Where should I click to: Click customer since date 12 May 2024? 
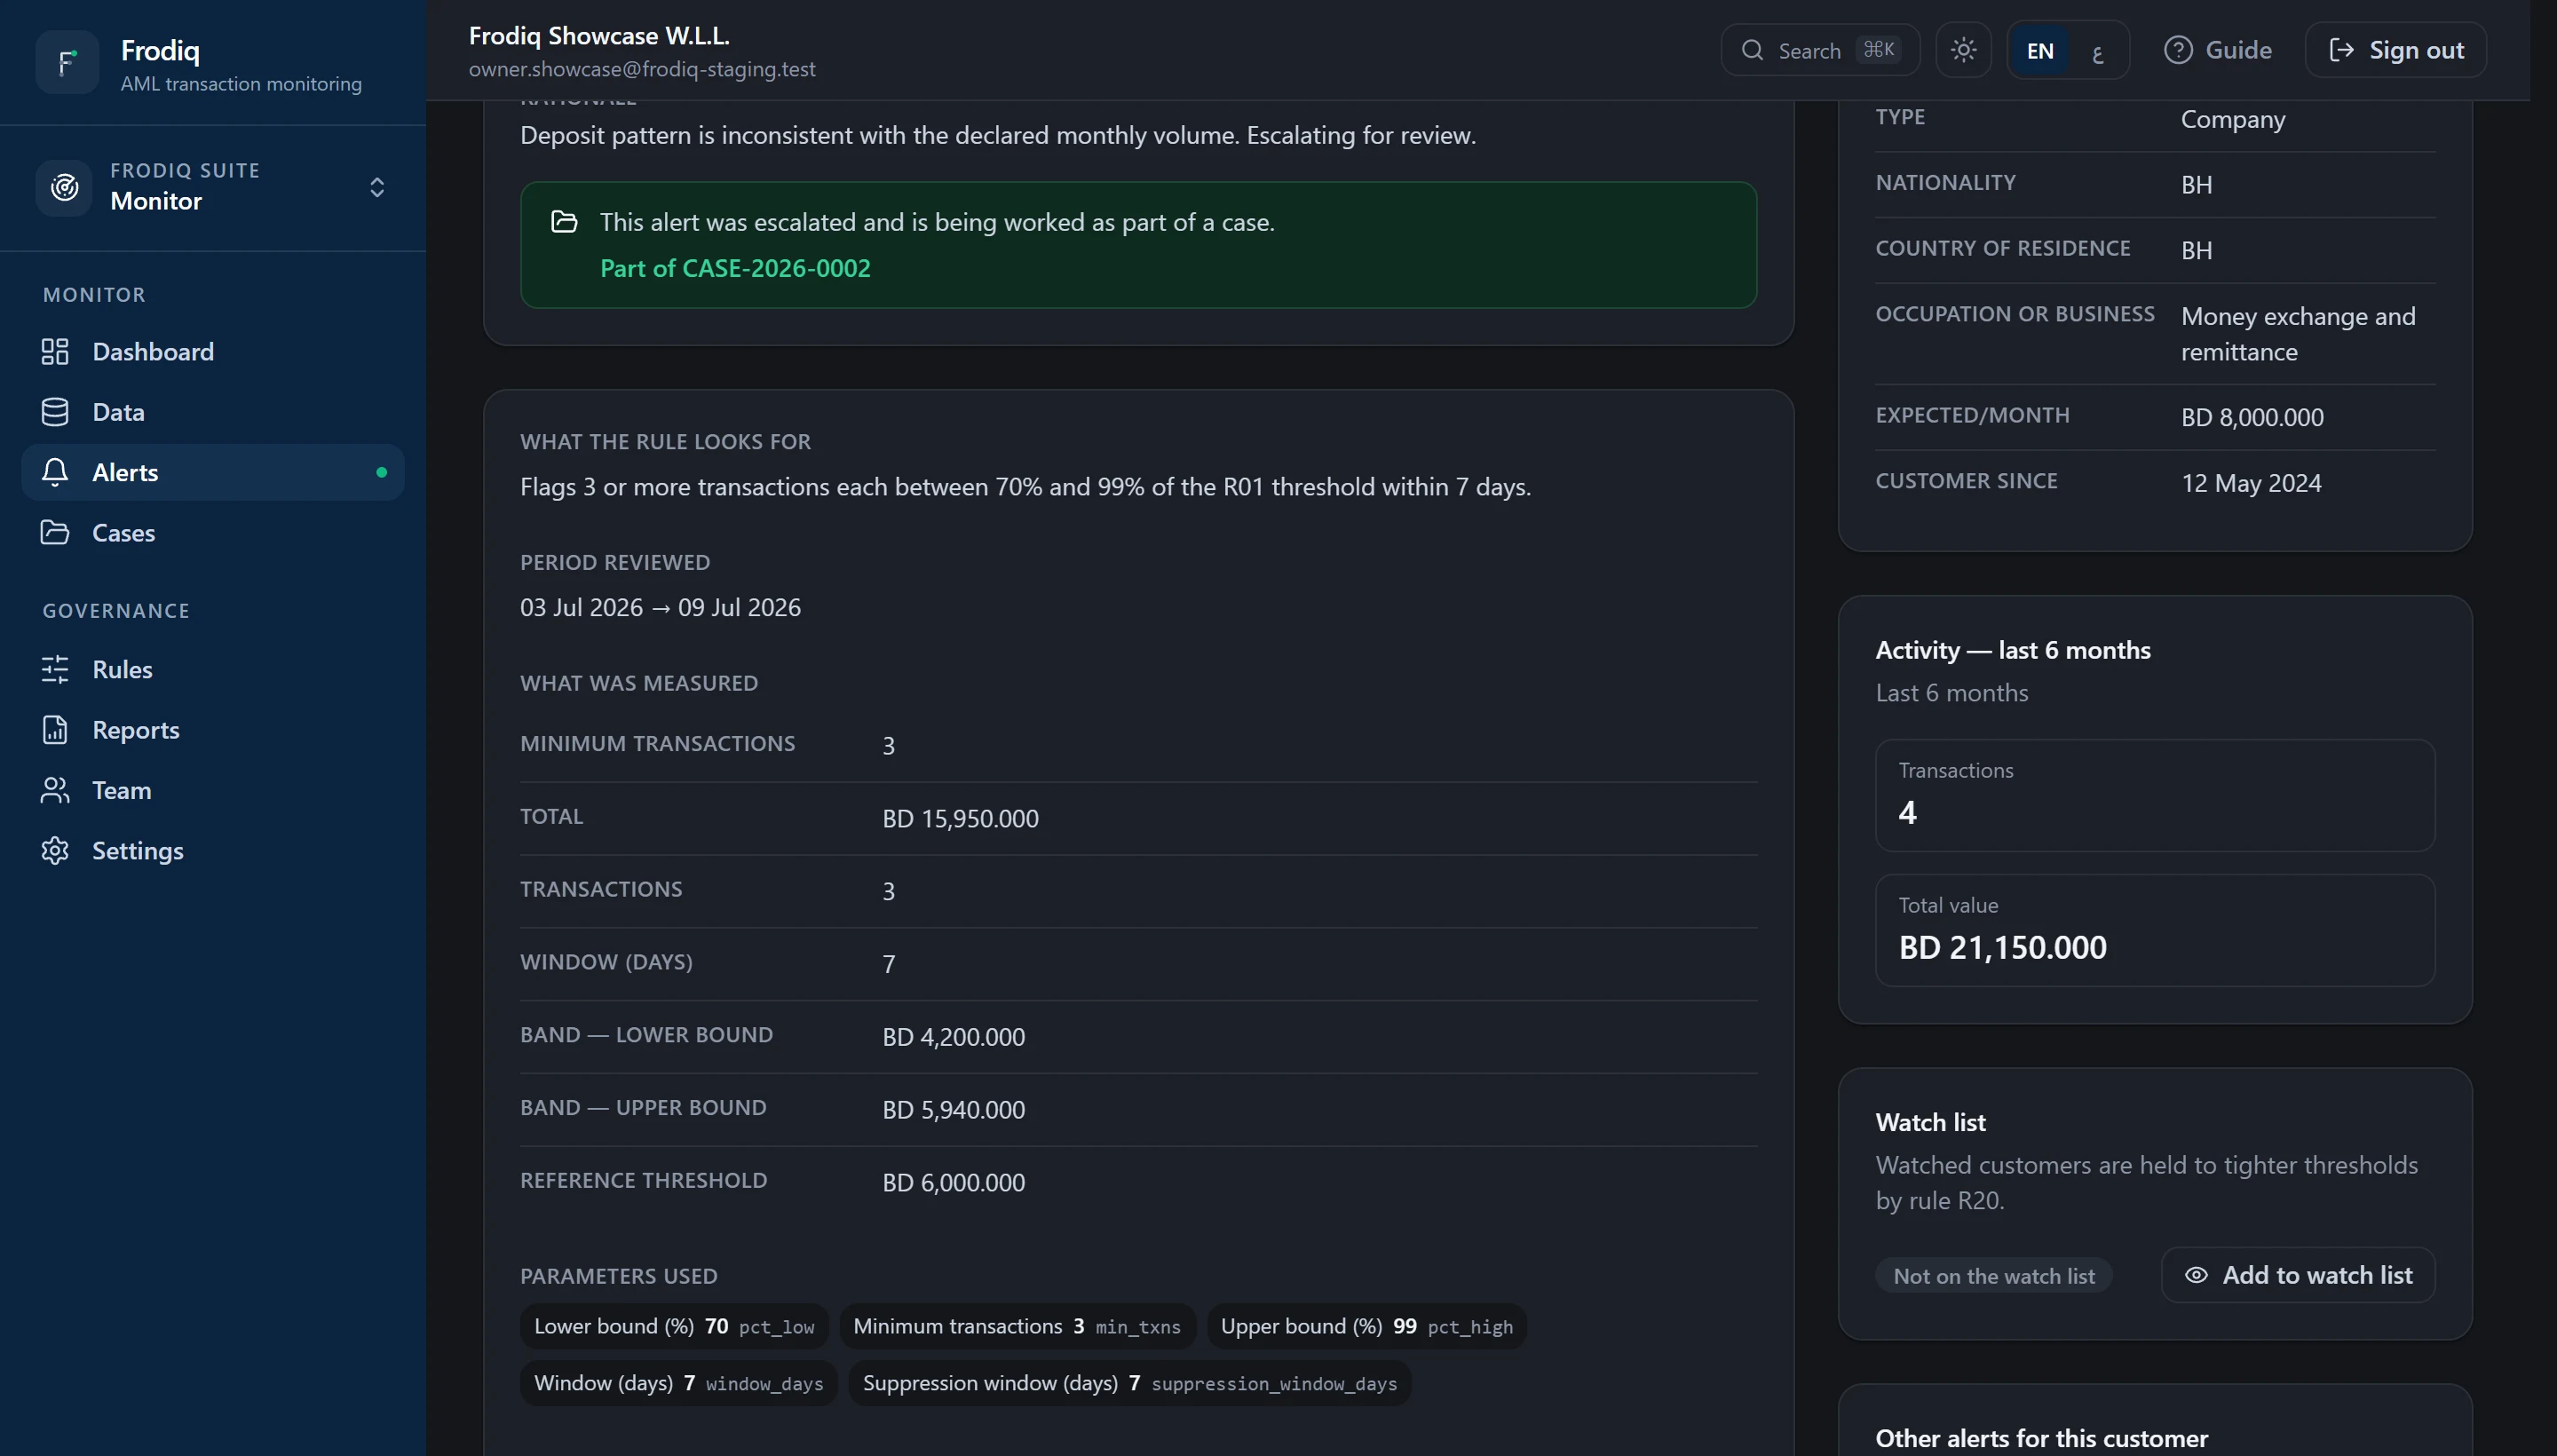[x=2251, y=483]
